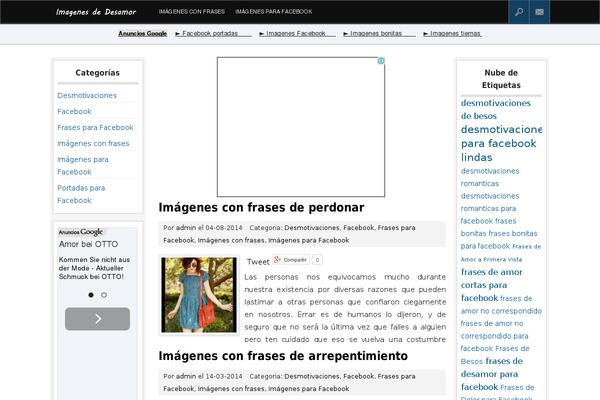Select the first filled dot in ad carousel
The height and width of the screenshot is (400, 600).
pos(91,295)
